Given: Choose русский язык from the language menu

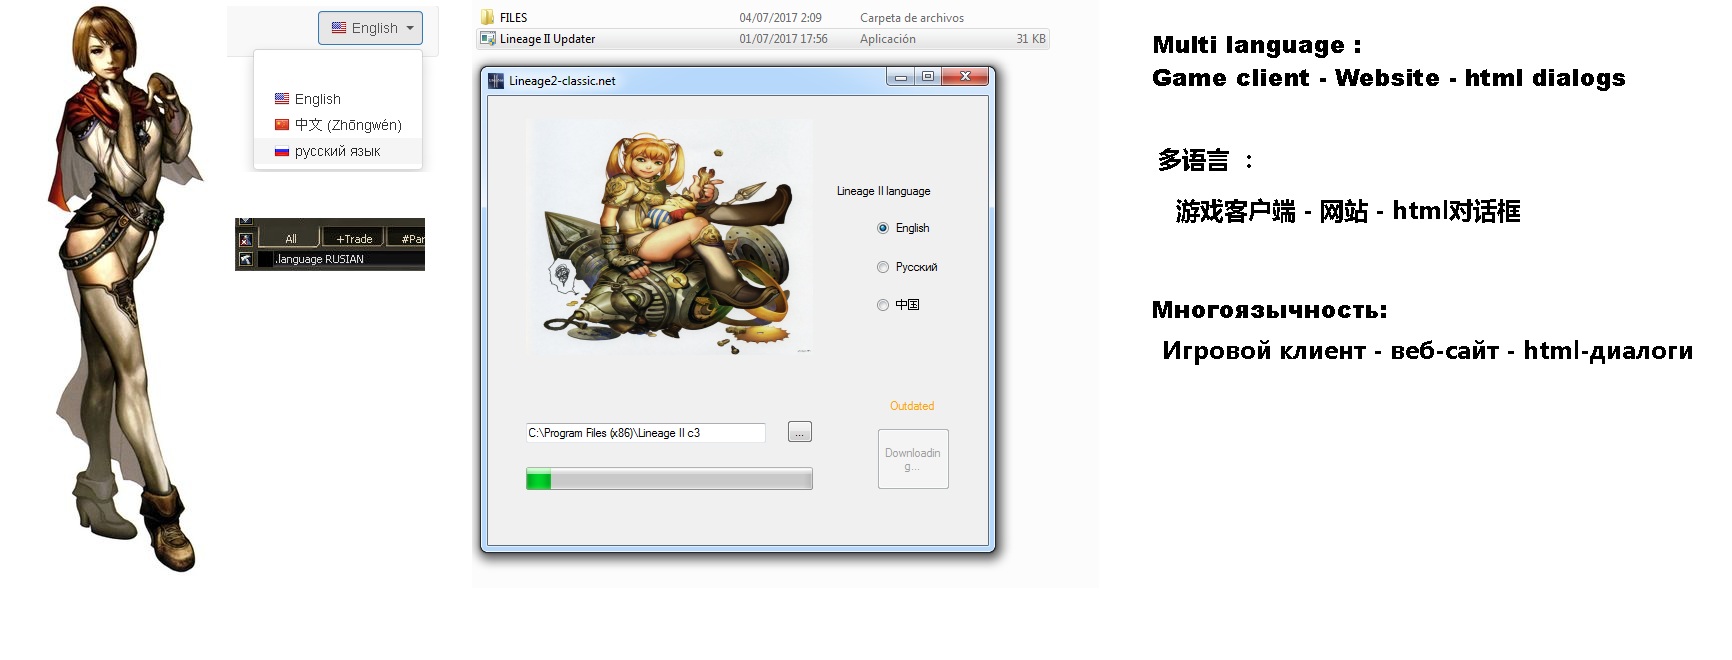Looking at the screenshot, I should pyautogui.click(x=338, y=151).
